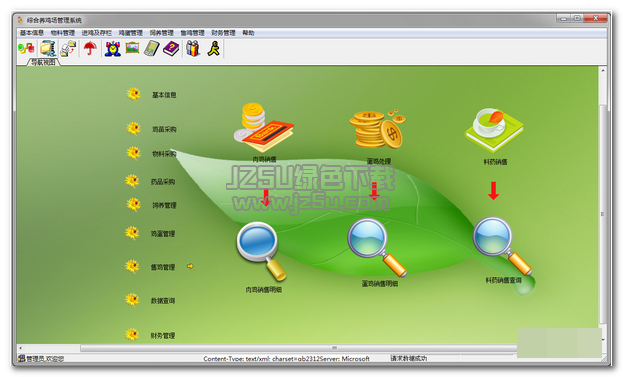Open the 进鸡及存栏 menu
Image resolution: width=623 pixels, height=377 pixels.
(97, 33)
